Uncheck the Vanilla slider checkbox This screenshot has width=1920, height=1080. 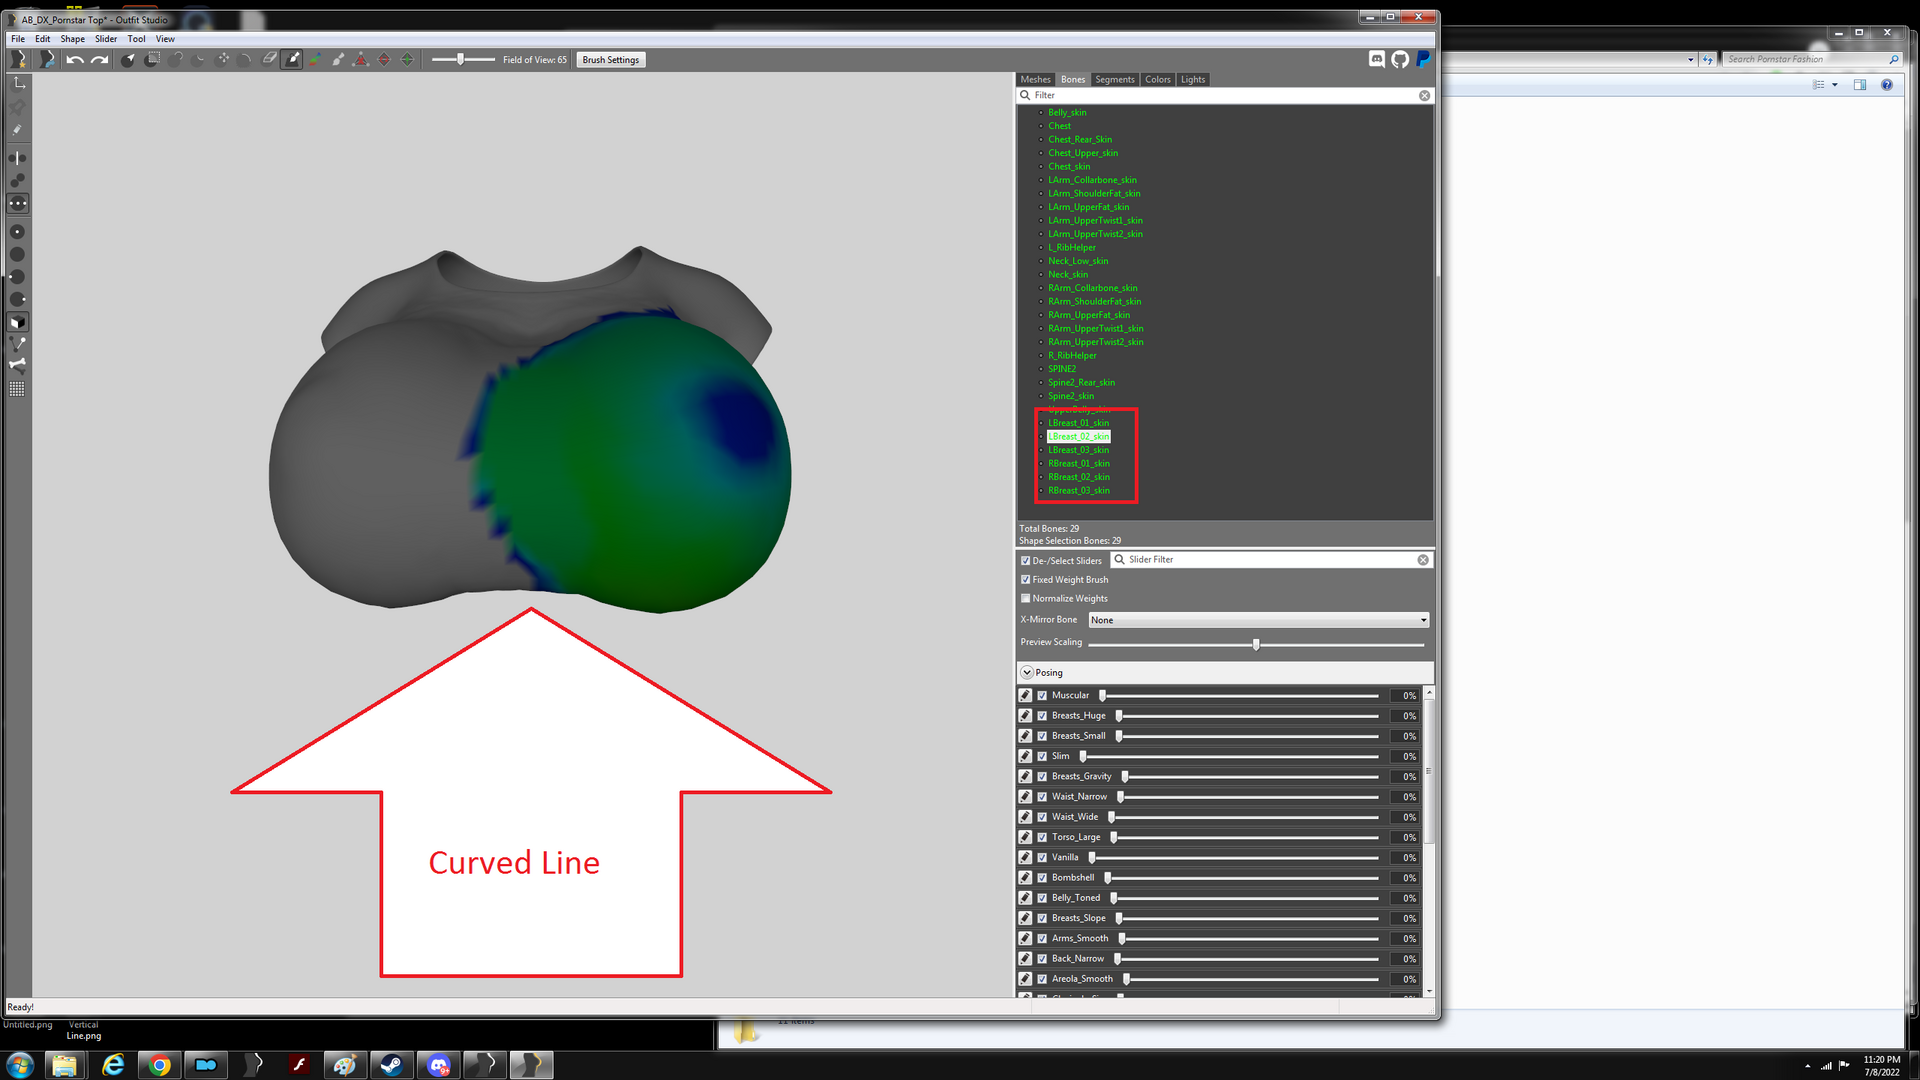pyautogui.click(x=1042, y=857)
